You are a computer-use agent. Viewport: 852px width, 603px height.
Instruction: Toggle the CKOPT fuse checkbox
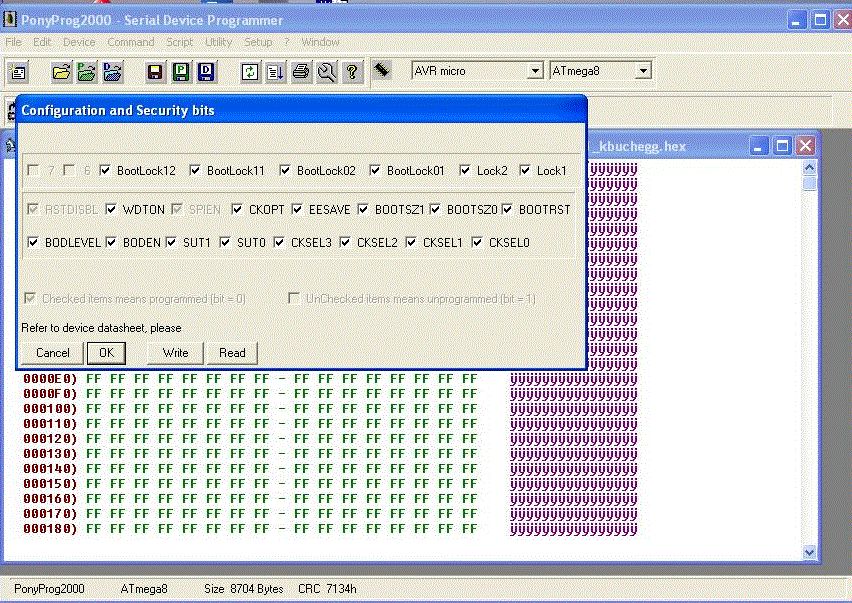coord(237,209)
